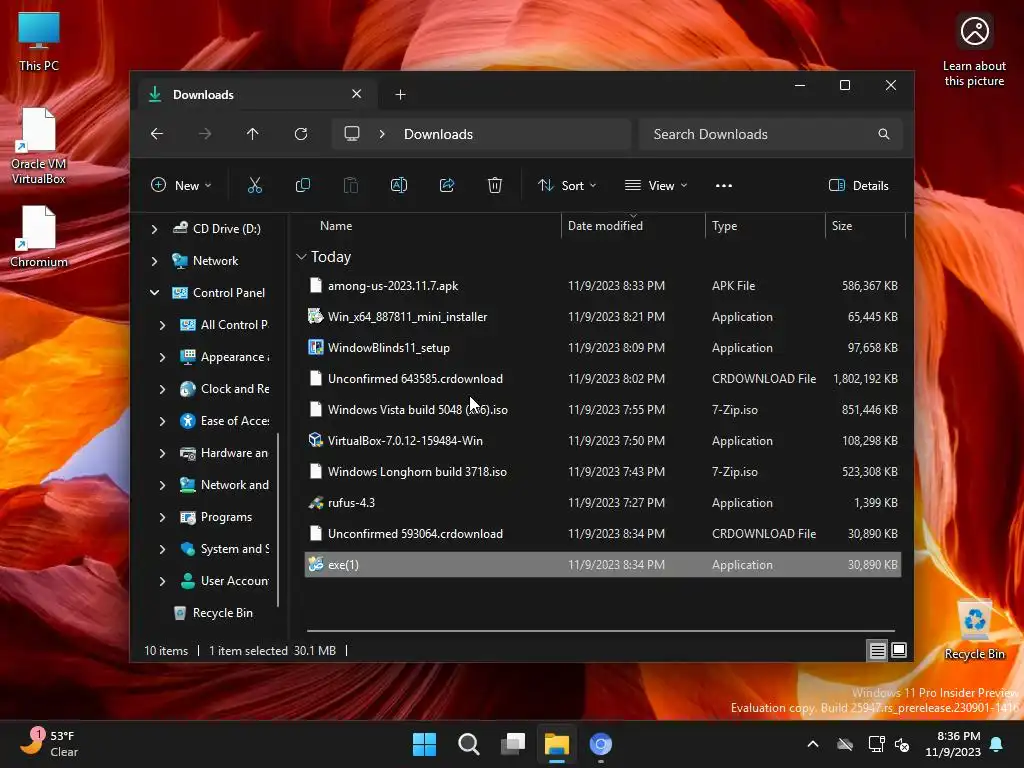Screen dimensions: 1024x768
Task: Select Windows Longhorn build 3718.iso
Action: click(603, 472)
